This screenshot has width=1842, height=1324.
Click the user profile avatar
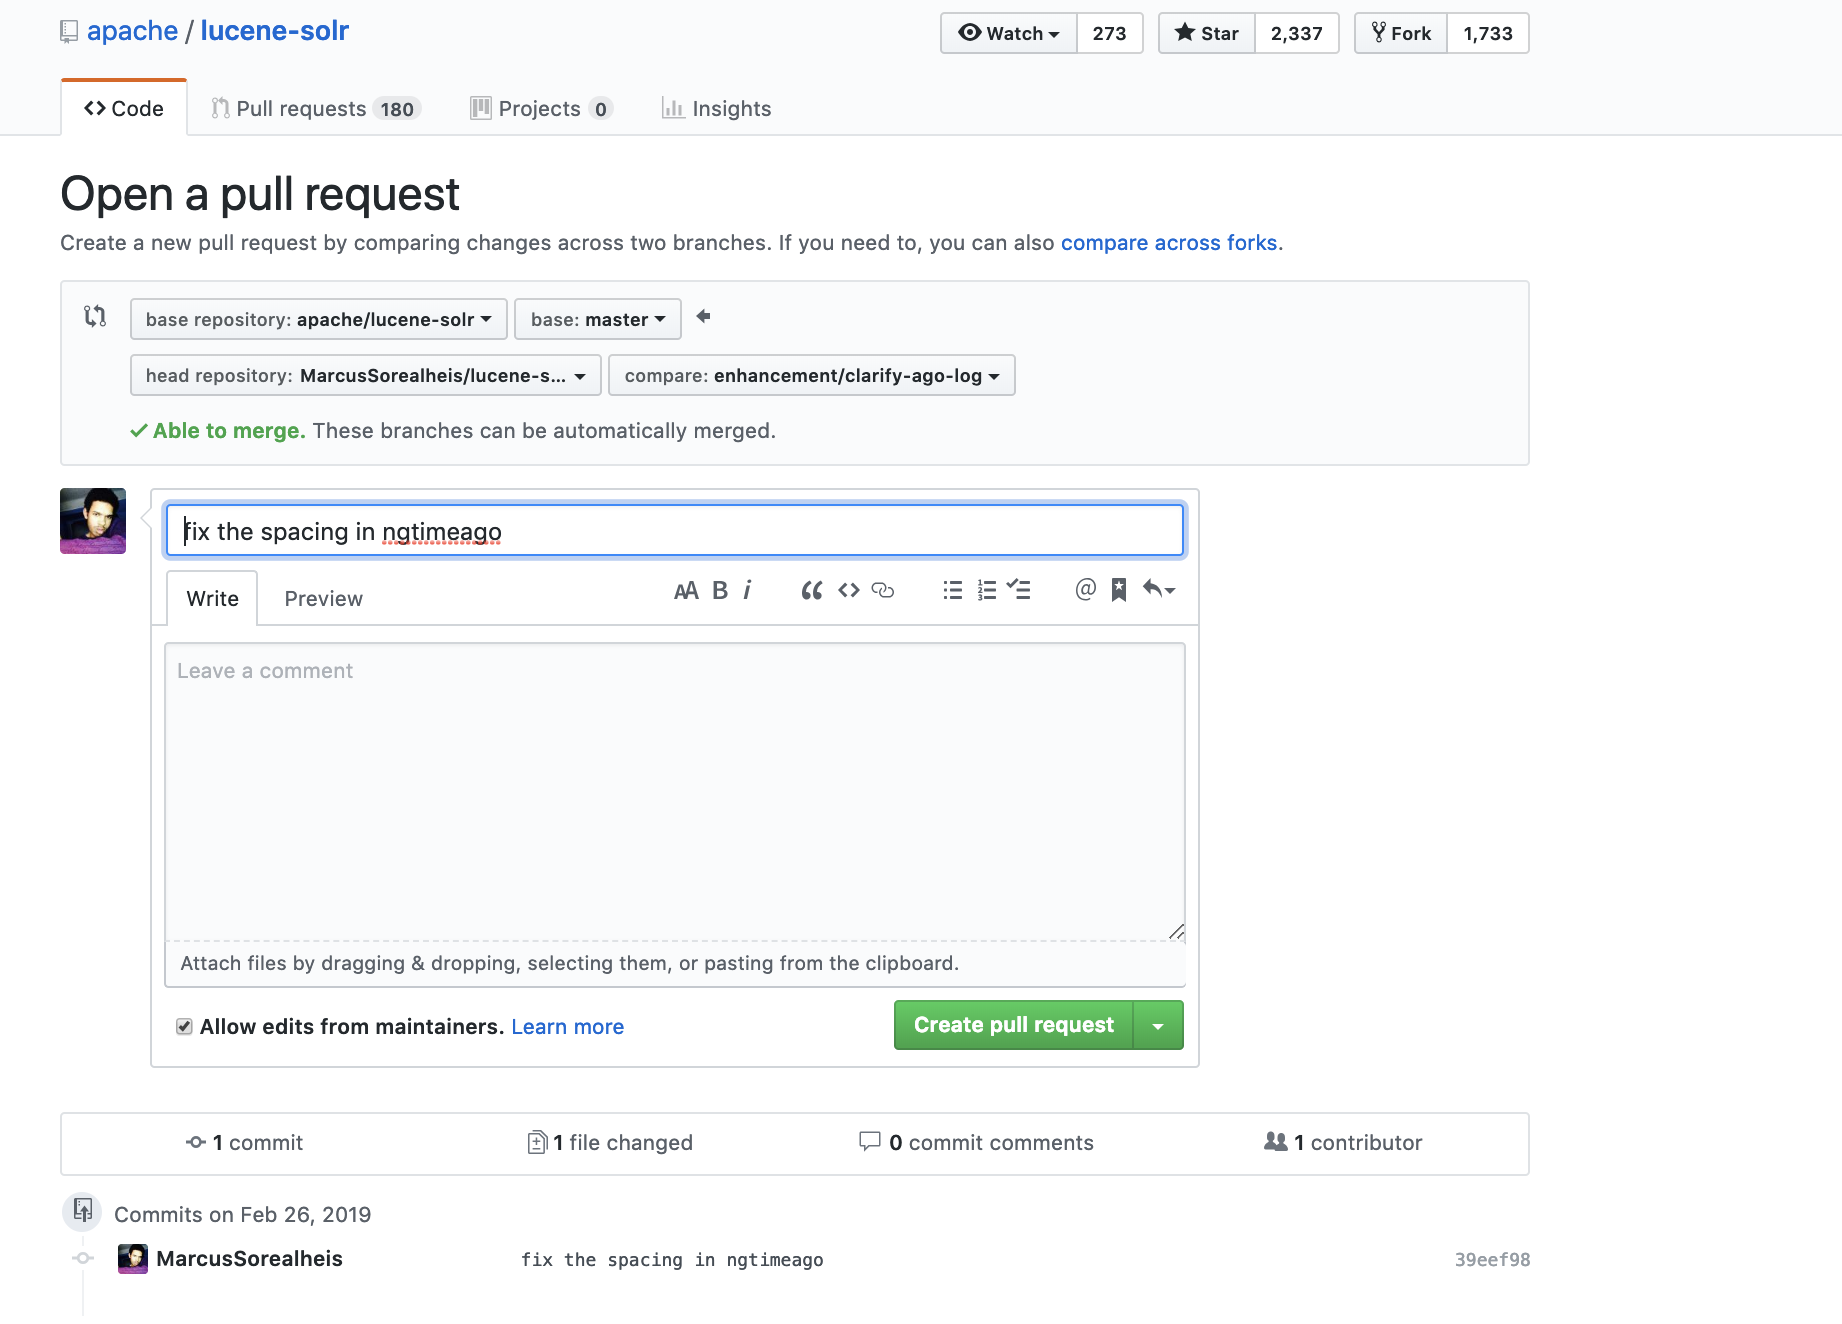(x=93, y=521)
